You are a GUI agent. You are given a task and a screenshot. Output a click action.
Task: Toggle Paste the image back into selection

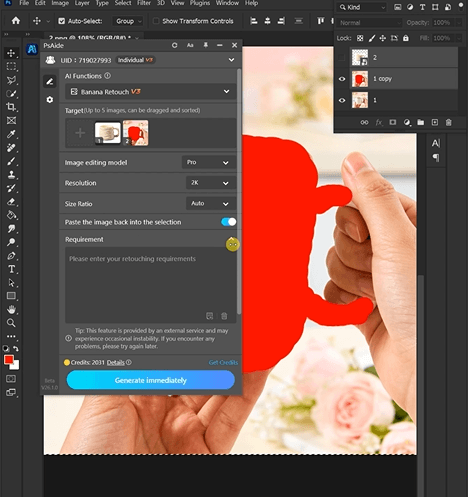pos(229,222)
